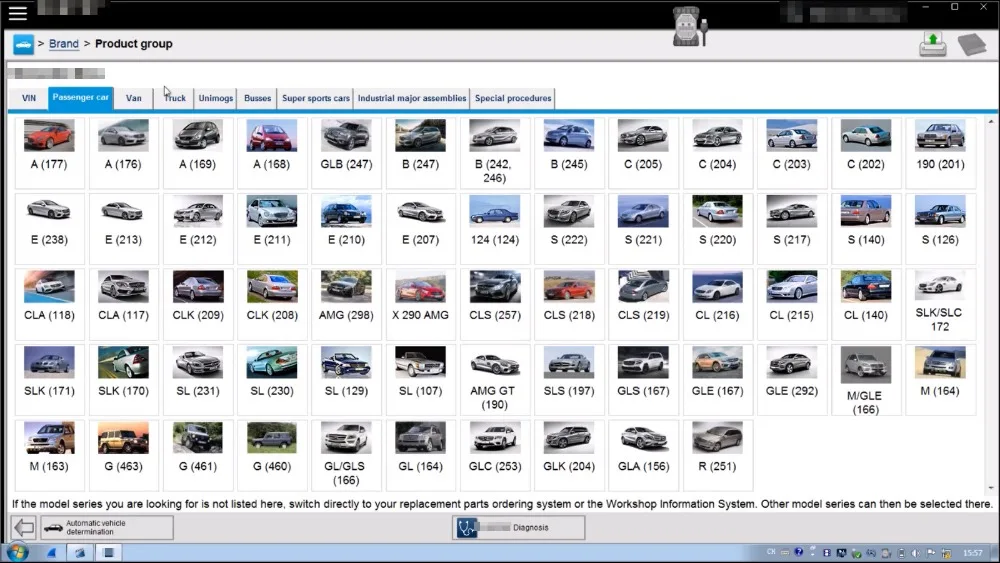Open Windows Start menu
This screenshot has width=1000, height=563.
(x=16, y=552)
